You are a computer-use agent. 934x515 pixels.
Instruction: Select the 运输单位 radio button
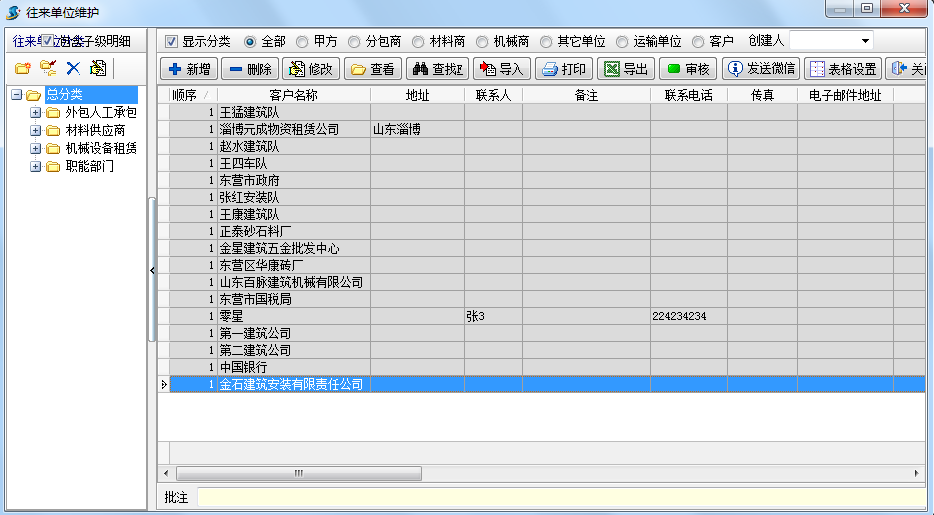coord(622,42)
